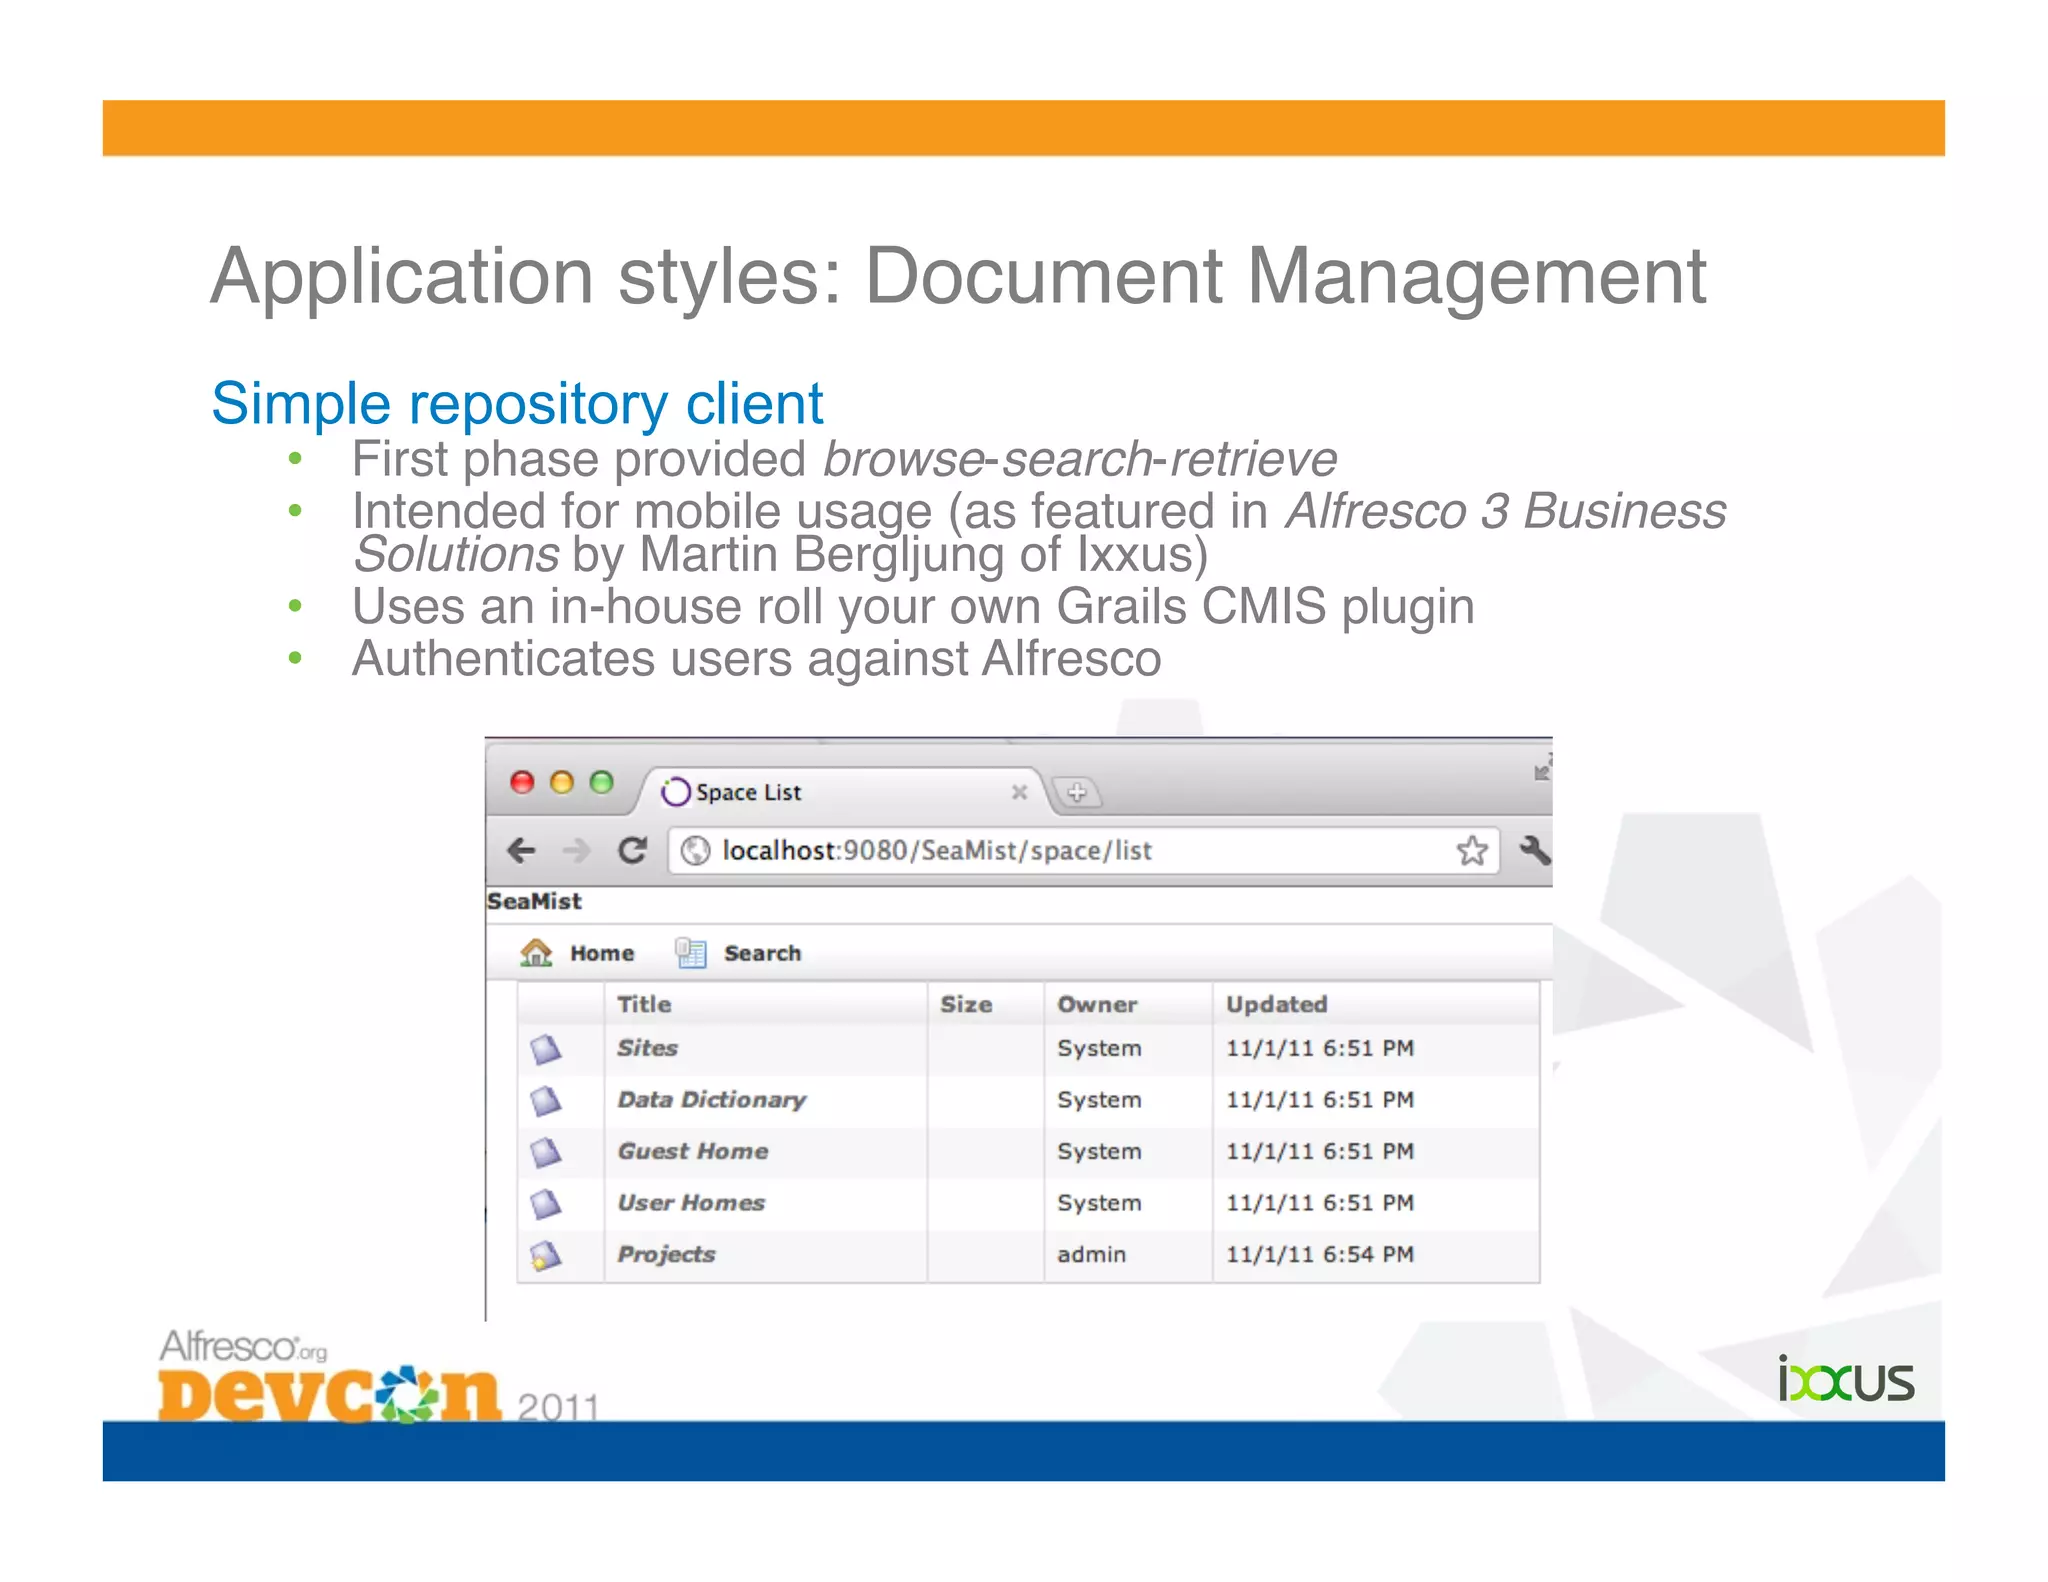2048x1582 pixels.
Task: Open the Data Dictionary space
Action: pos(711,1100)
